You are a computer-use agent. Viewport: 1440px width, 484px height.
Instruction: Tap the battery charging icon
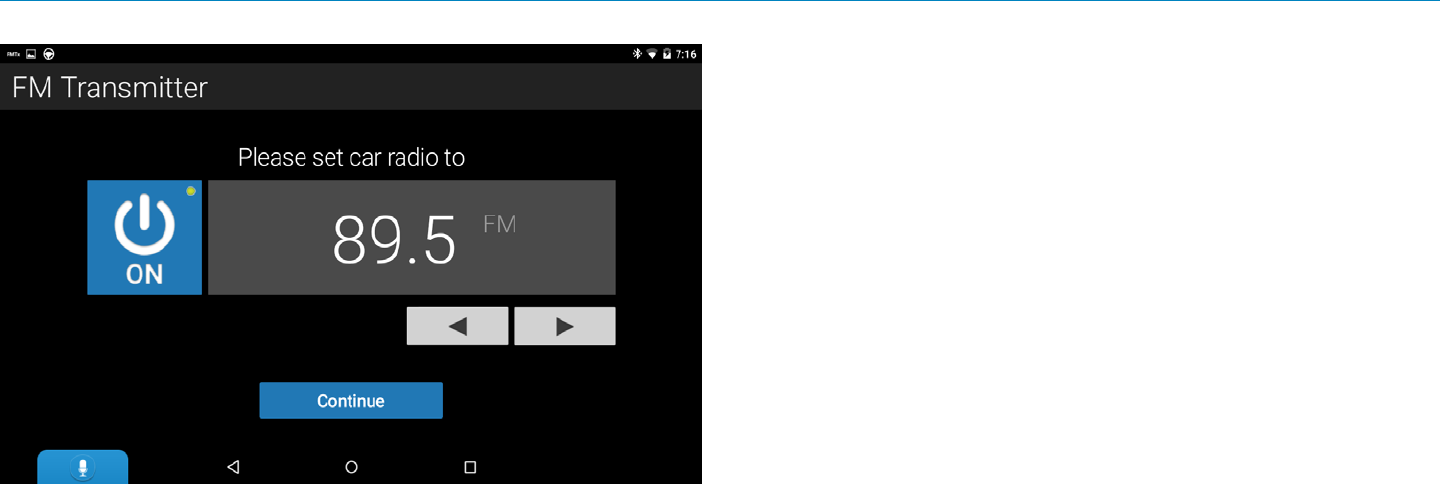tap(667, 54)
